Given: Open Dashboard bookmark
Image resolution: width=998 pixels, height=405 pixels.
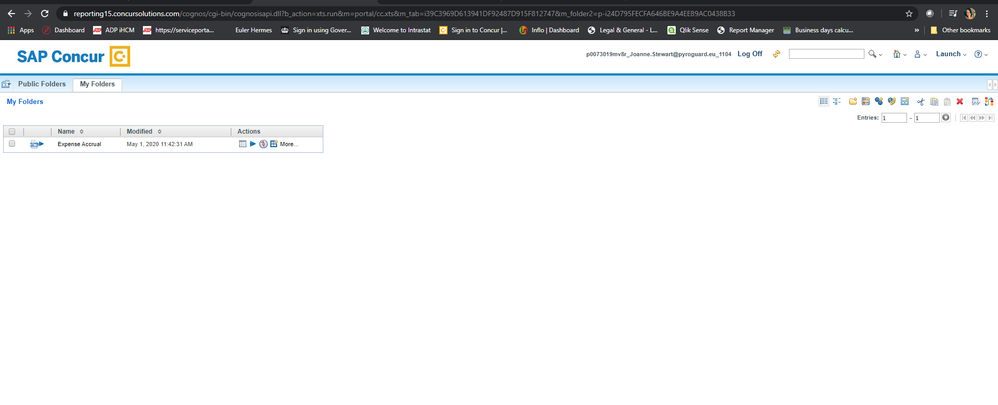Looking at the screenshot, I should coord(63,30).
